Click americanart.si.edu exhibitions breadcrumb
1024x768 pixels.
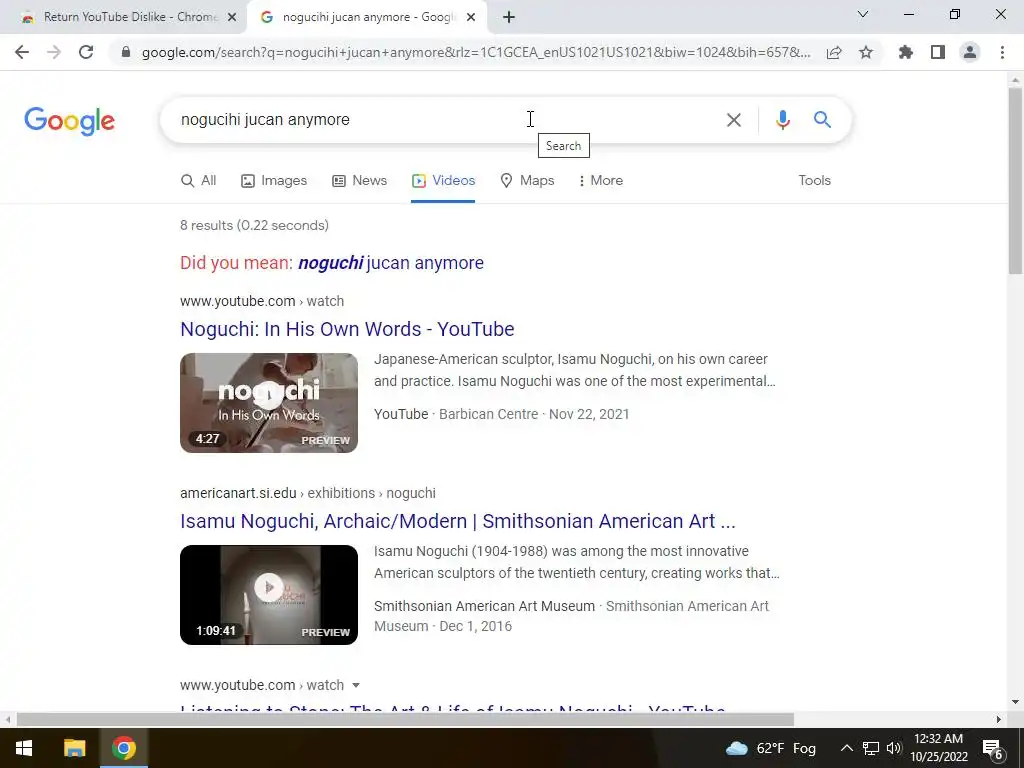click(308, 493)
